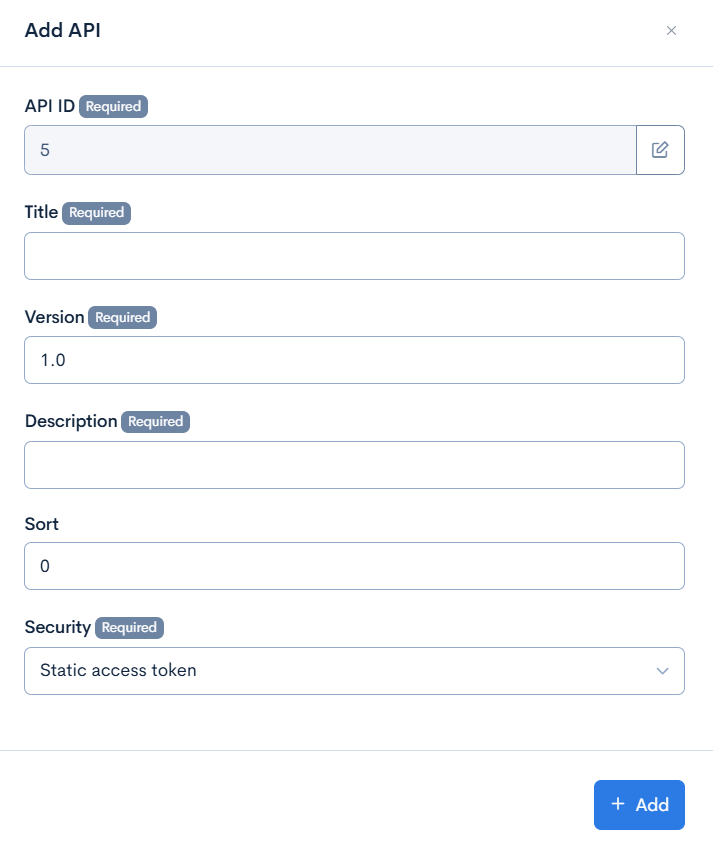Click the API ID field showing 5
The height and width of the screenshot is (854, 713).
330,149
